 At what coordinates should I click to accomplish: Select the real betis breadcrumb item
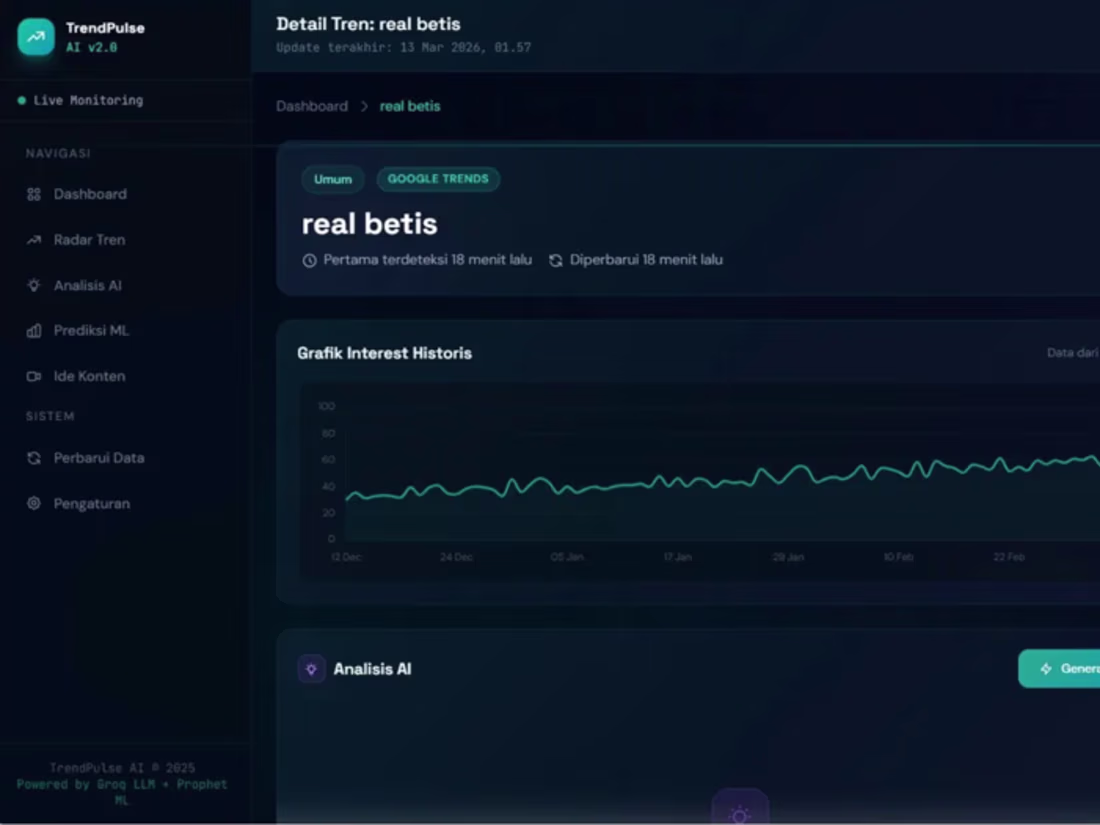tap(410, 106)
